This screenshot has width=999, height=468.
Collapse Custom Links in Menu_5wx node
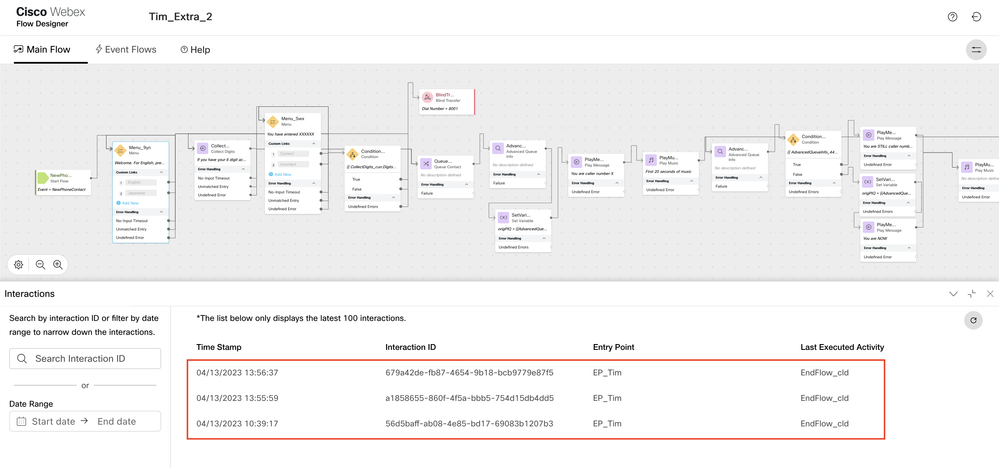tap(313, 144)
